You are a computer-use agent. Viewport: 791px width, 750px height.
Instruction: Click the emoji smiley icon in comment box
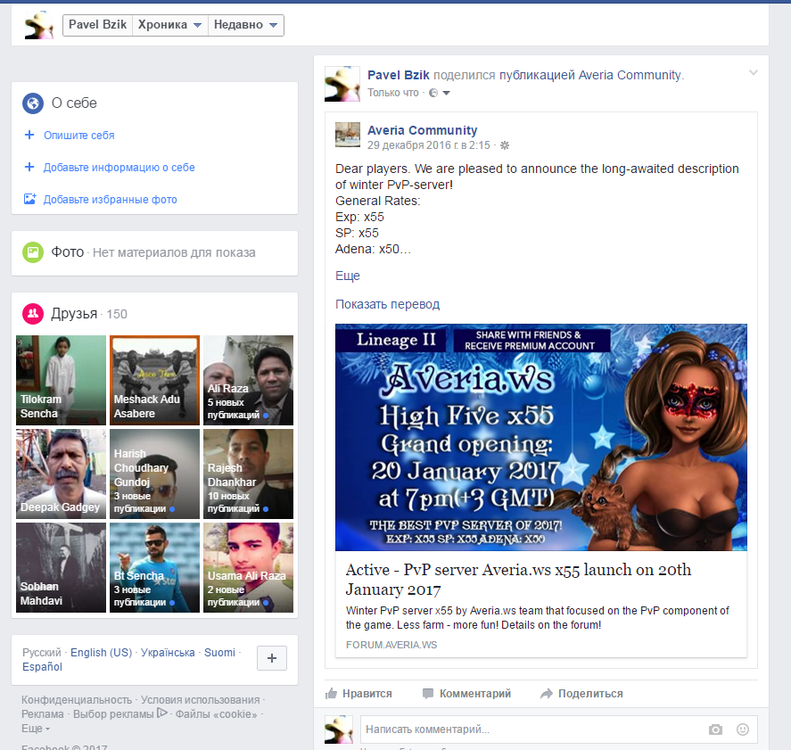pos(742,730)
